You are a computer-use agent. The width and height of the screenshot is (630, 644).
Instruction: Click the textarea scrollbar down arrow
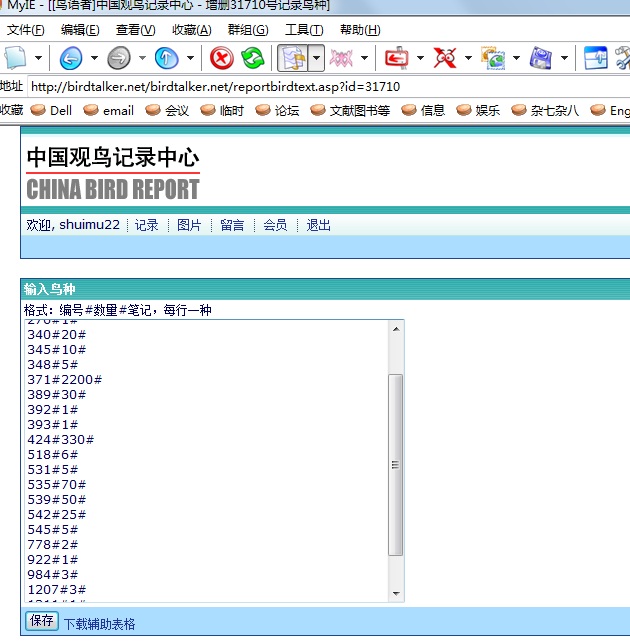point(396,594)
